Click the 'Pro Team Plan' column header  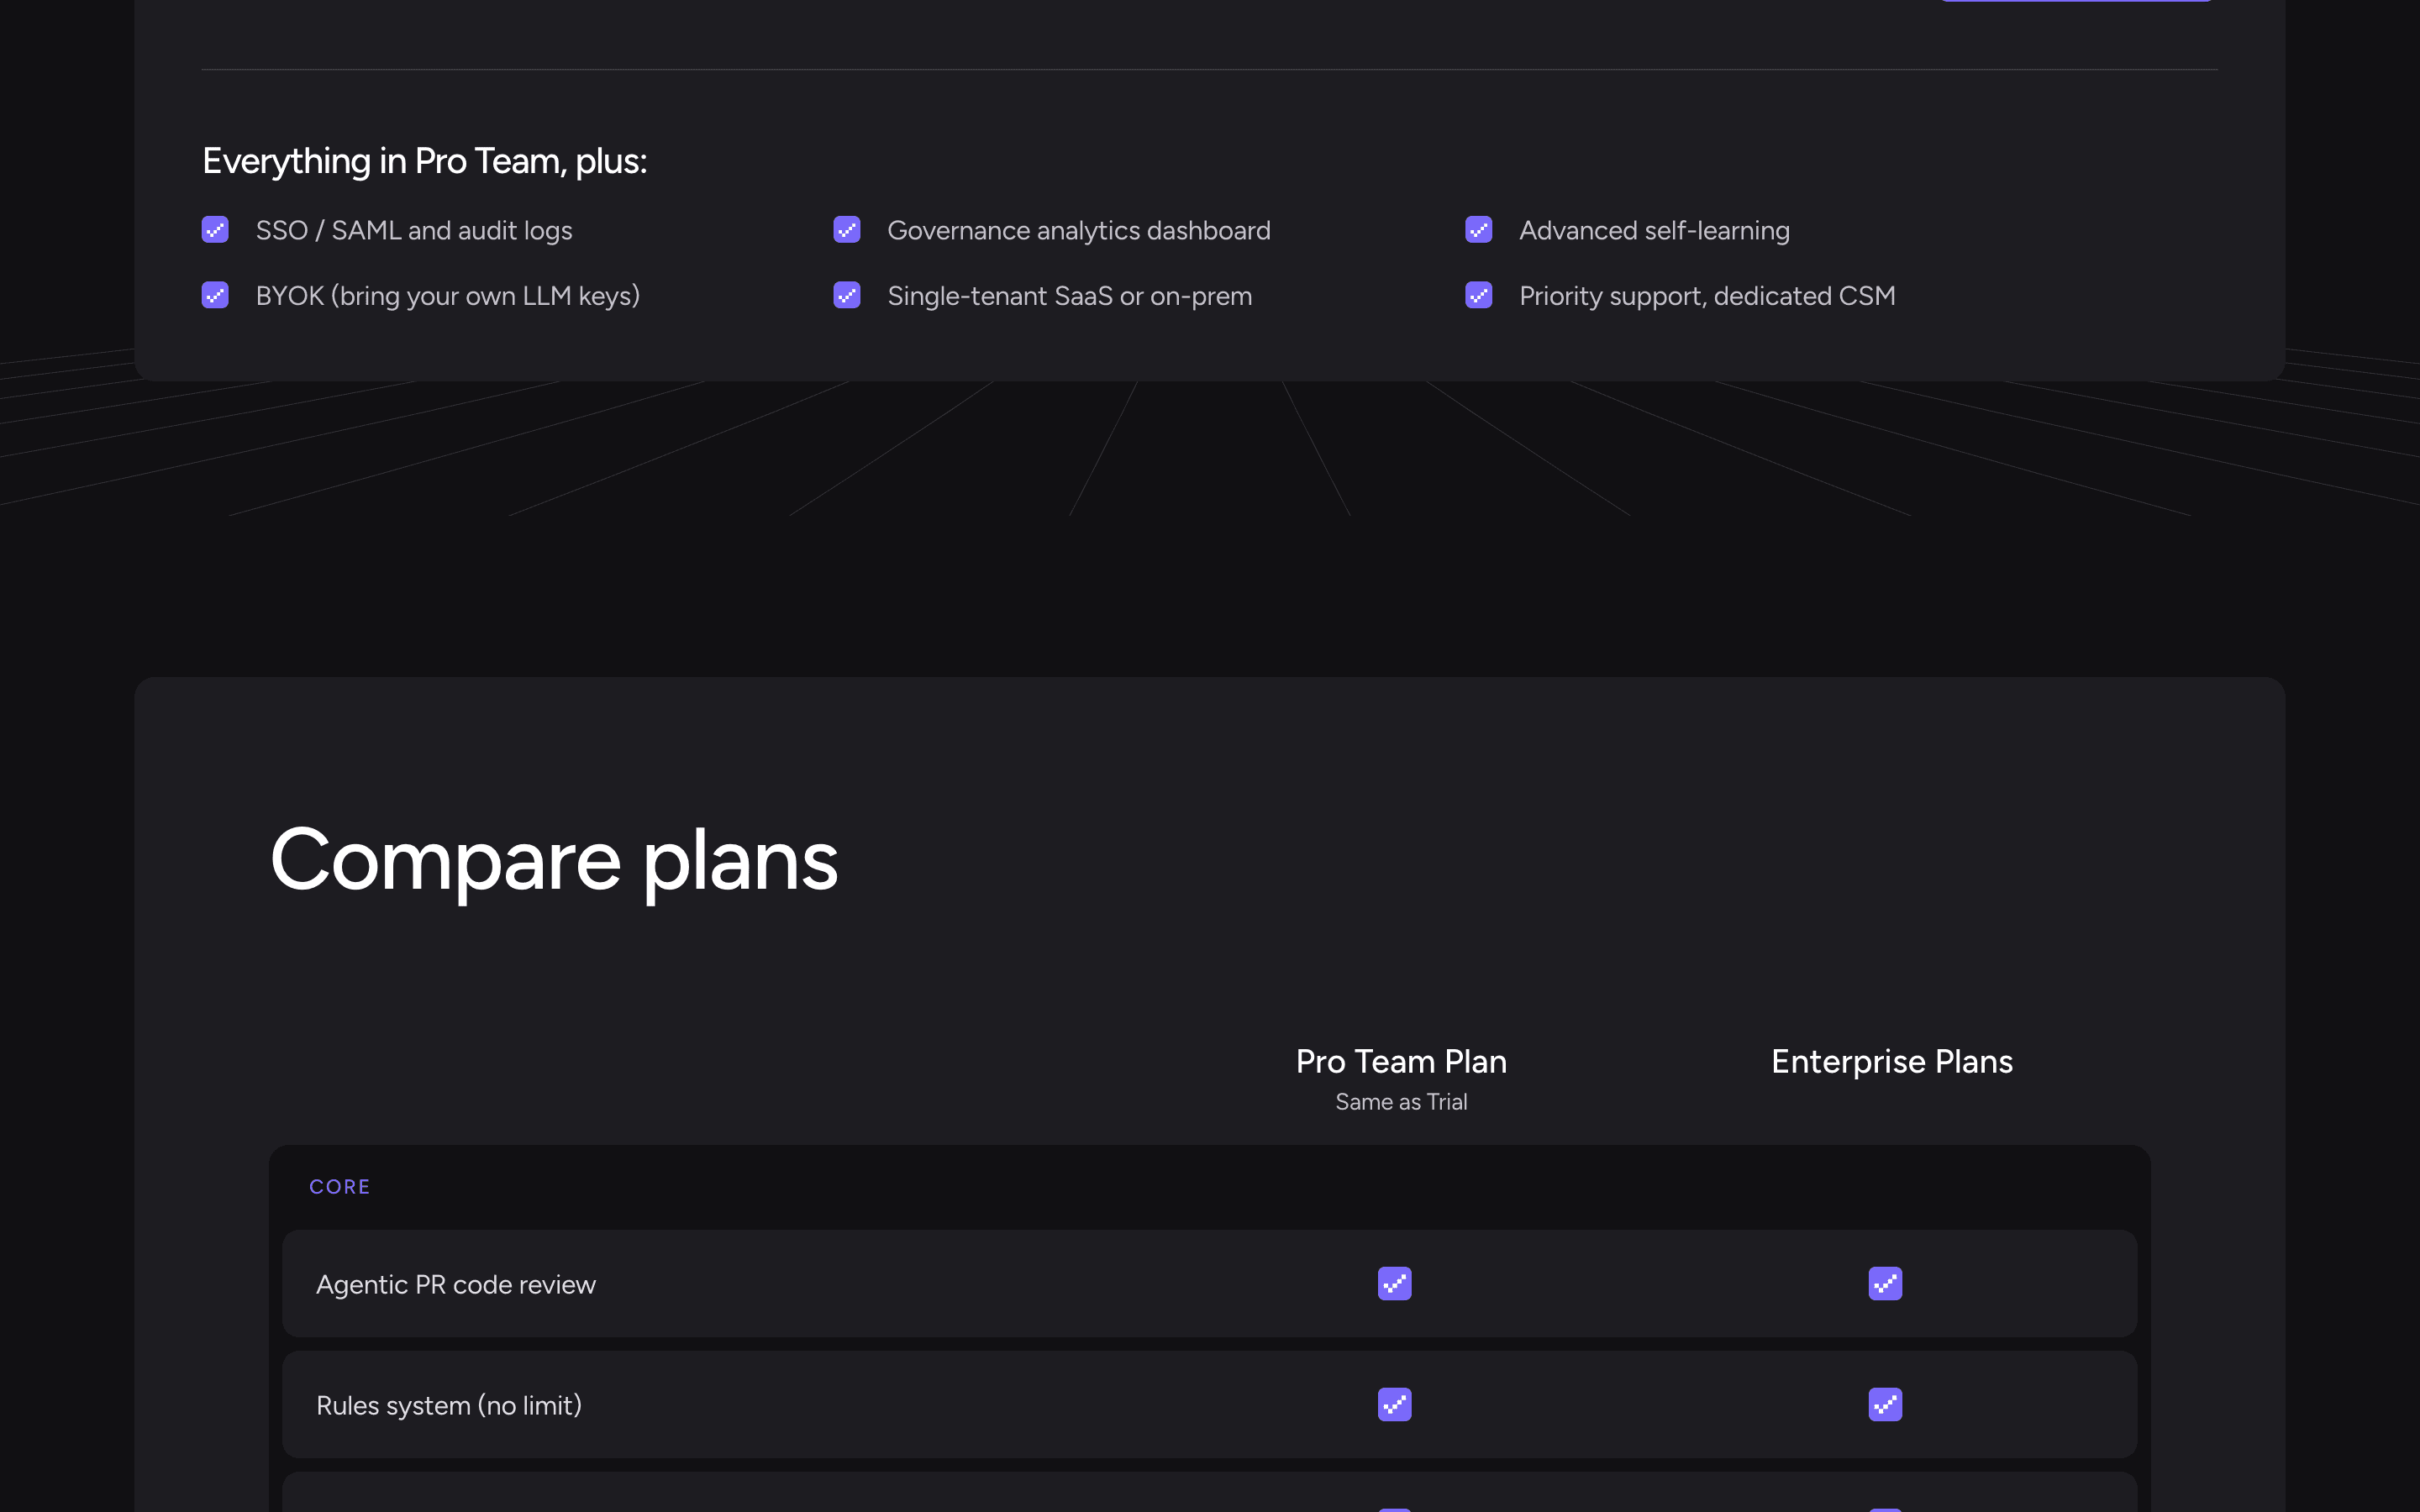coord(1402,1061)
